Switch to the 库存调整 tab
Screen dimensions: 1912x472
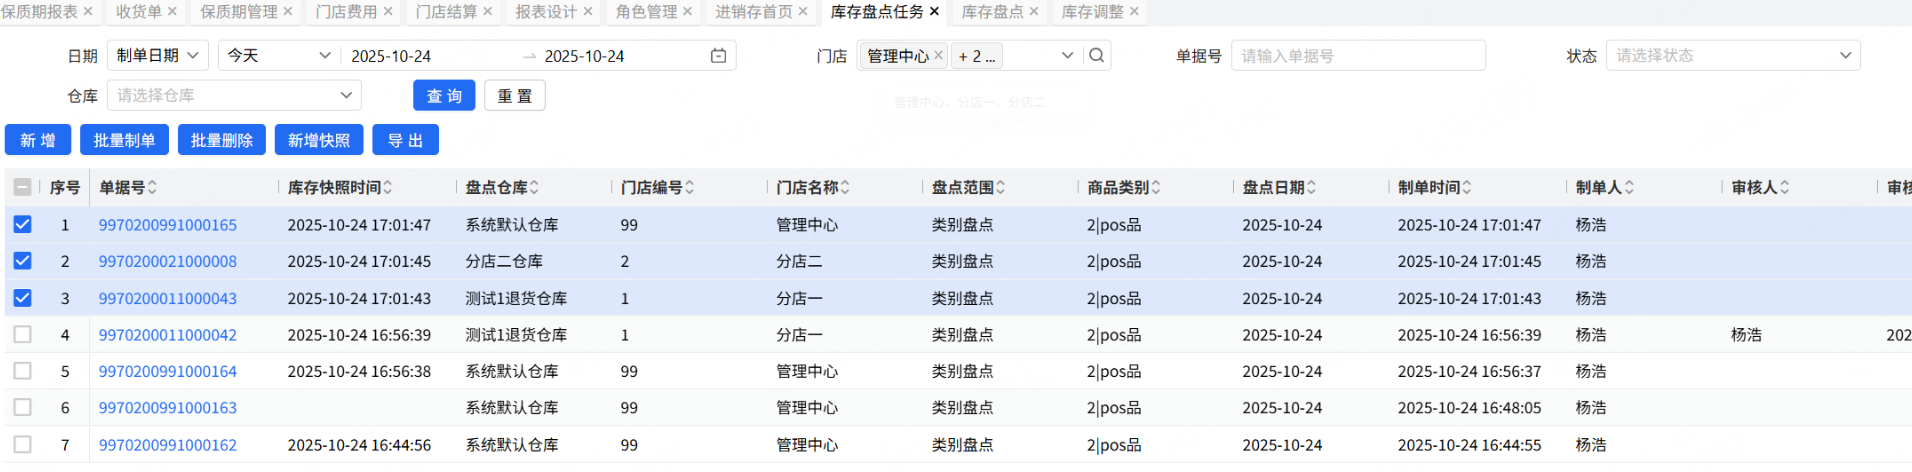coord(1092,11)
